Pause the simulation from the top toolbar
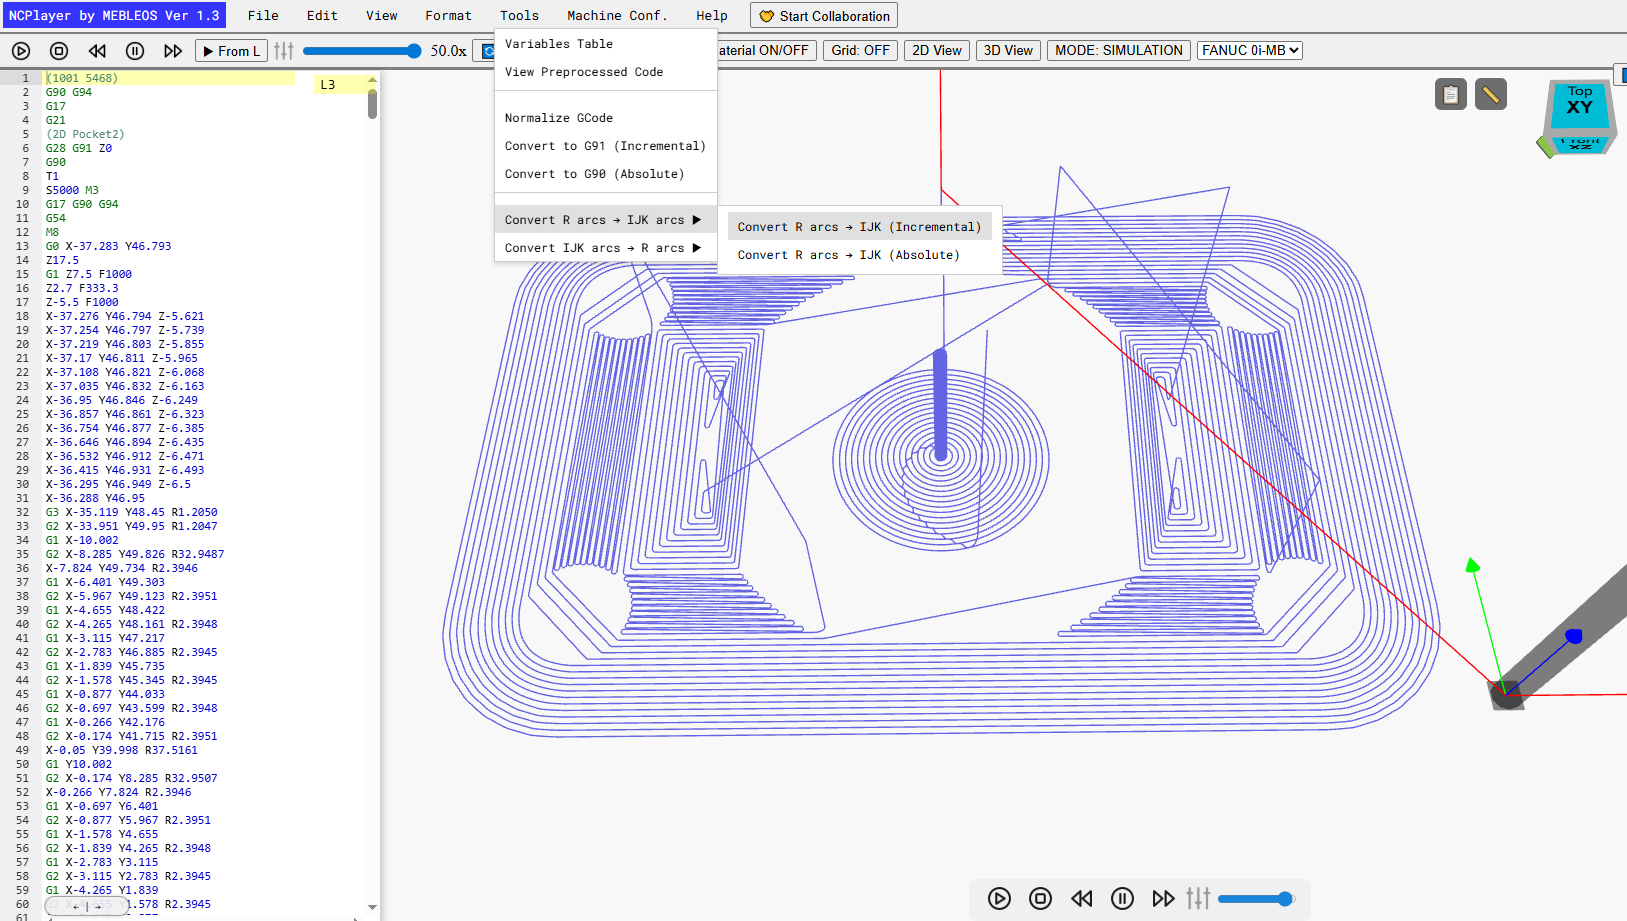 point(135,51)
